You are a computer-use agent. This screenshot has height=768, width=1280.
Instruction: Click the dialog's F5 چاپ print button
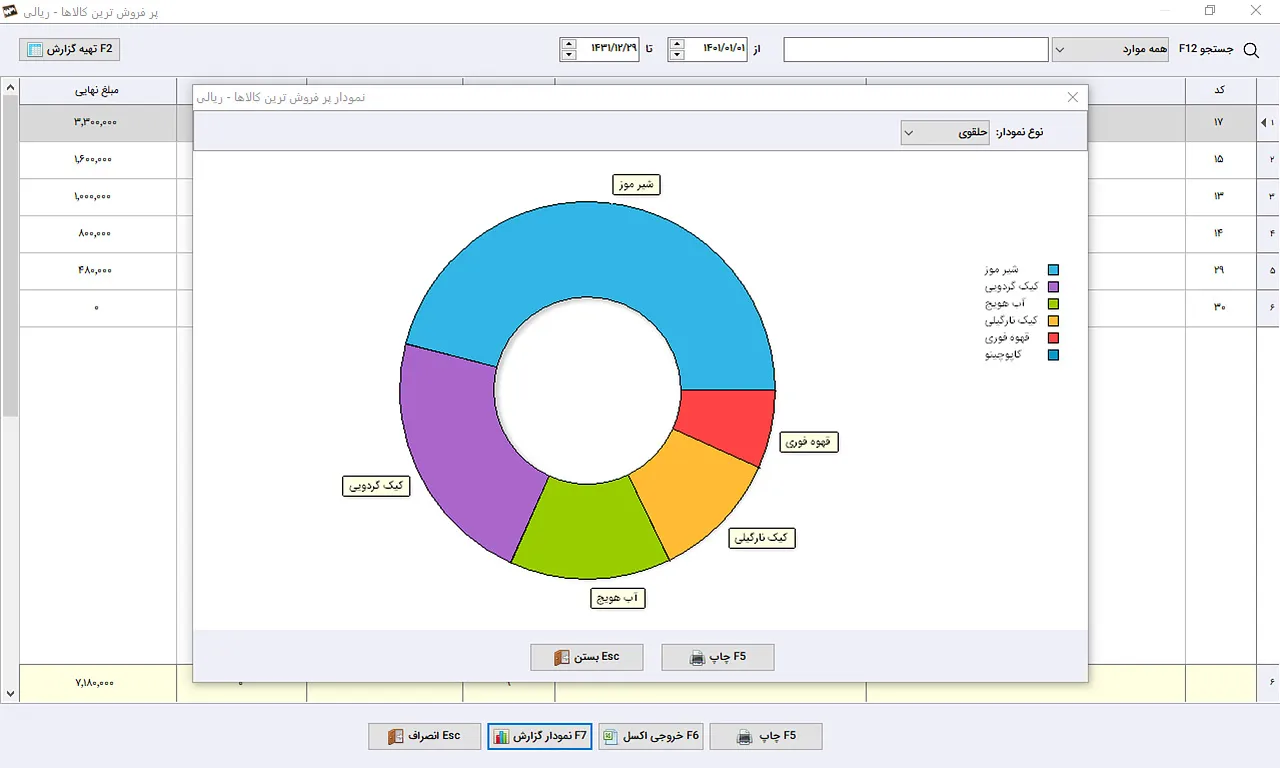pyautogui.click(x=718, y=657)
